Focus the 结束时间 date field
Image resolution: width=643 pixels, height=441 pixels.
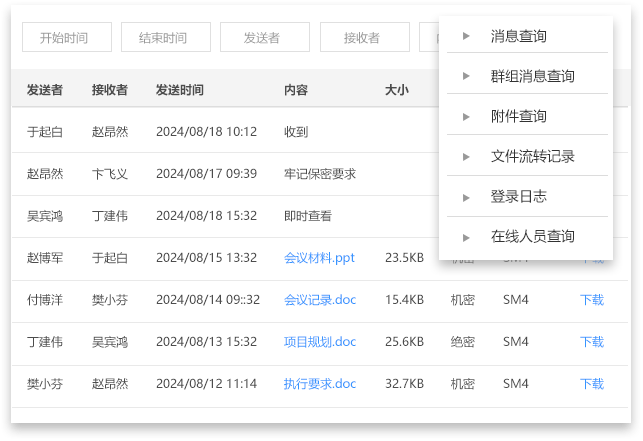166,38
